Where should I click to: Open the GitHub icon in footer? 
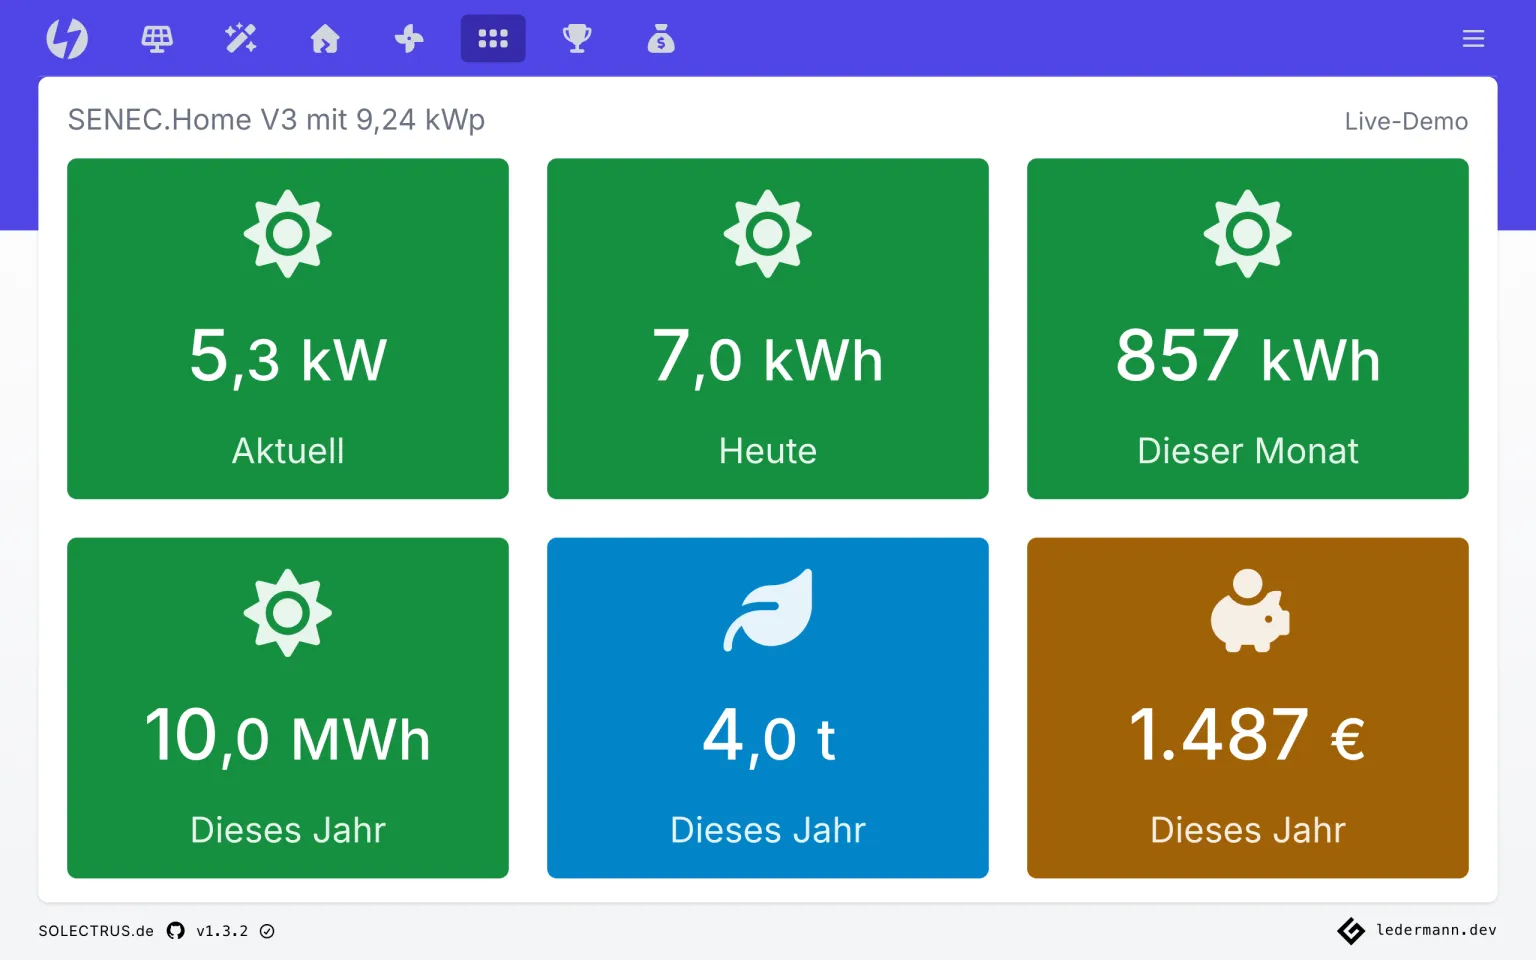click(x=176, y=931)
